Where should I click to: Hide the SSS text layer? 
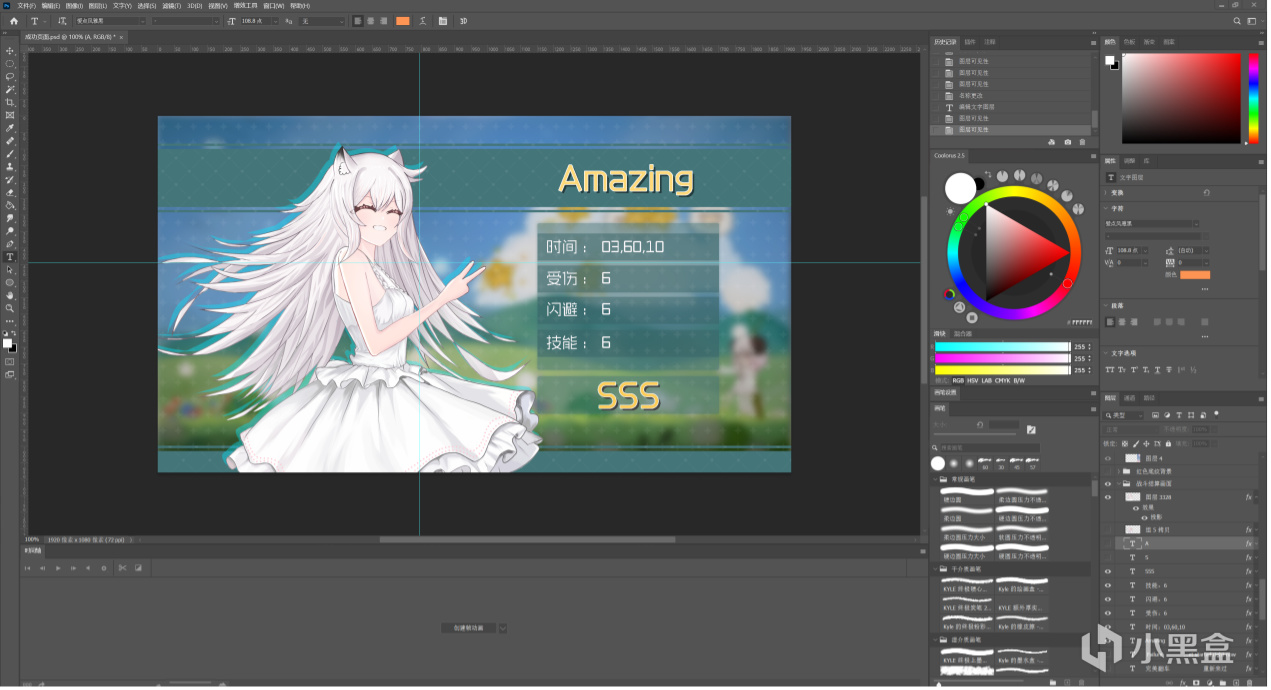coord(1107,571)
